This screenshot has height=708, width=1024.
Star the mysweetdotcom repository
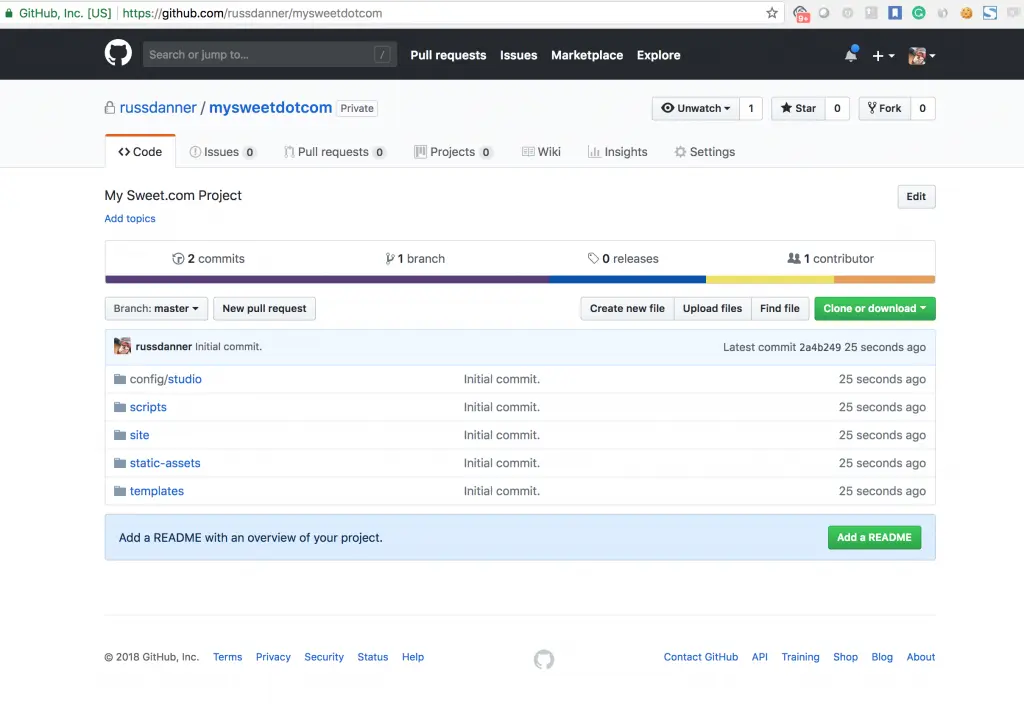[x=798, y=108]
